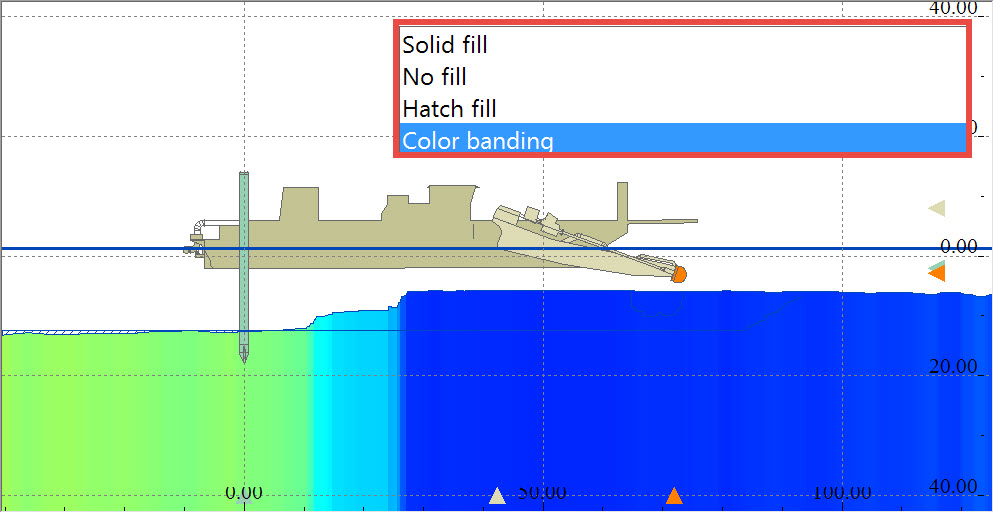Click the 20.00 depth label on right axis
Image resolution: width=994 pixels, height=517 pixels.
click(953, 366)
